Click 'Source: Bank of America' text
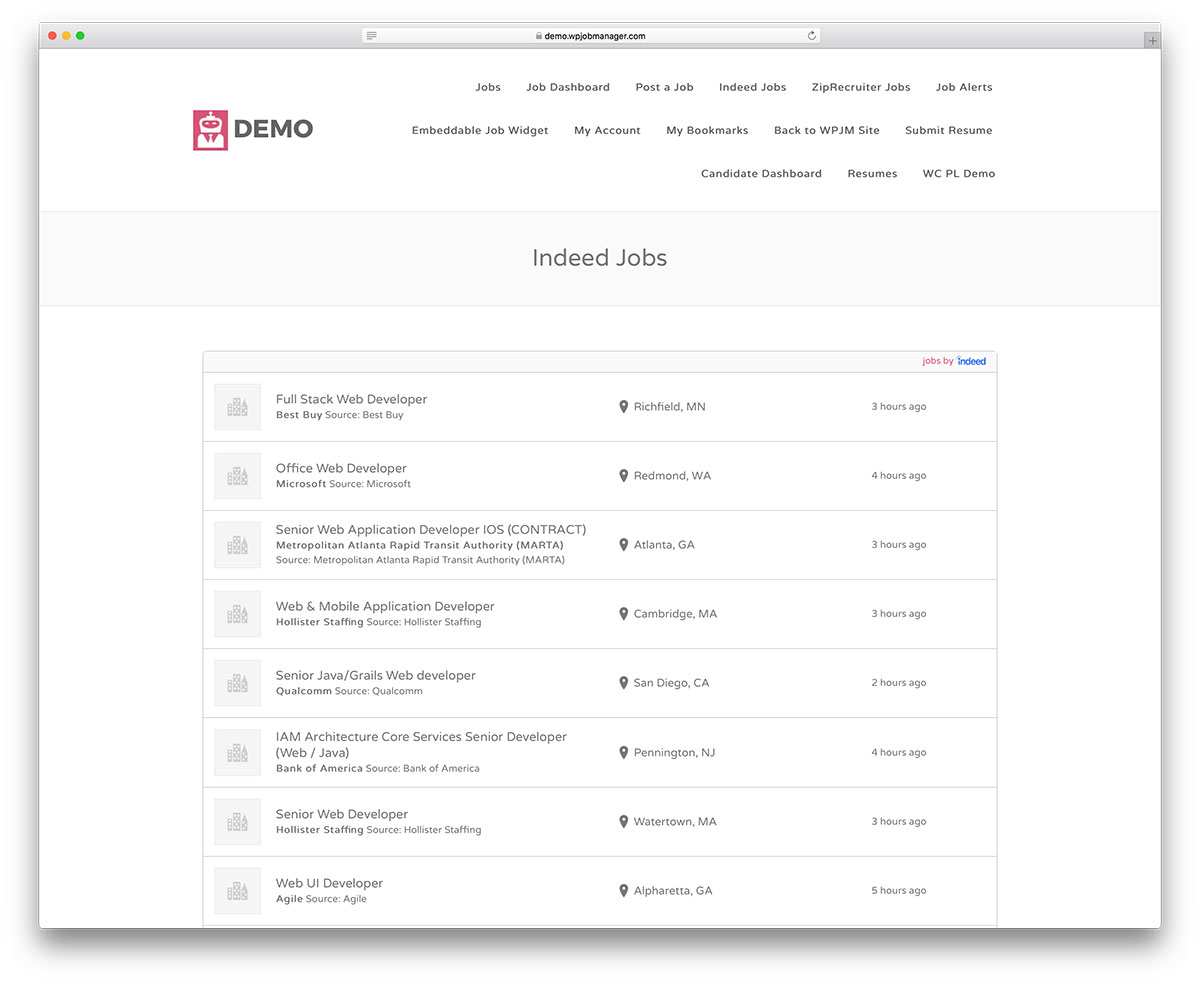 (x=423, y=769)
